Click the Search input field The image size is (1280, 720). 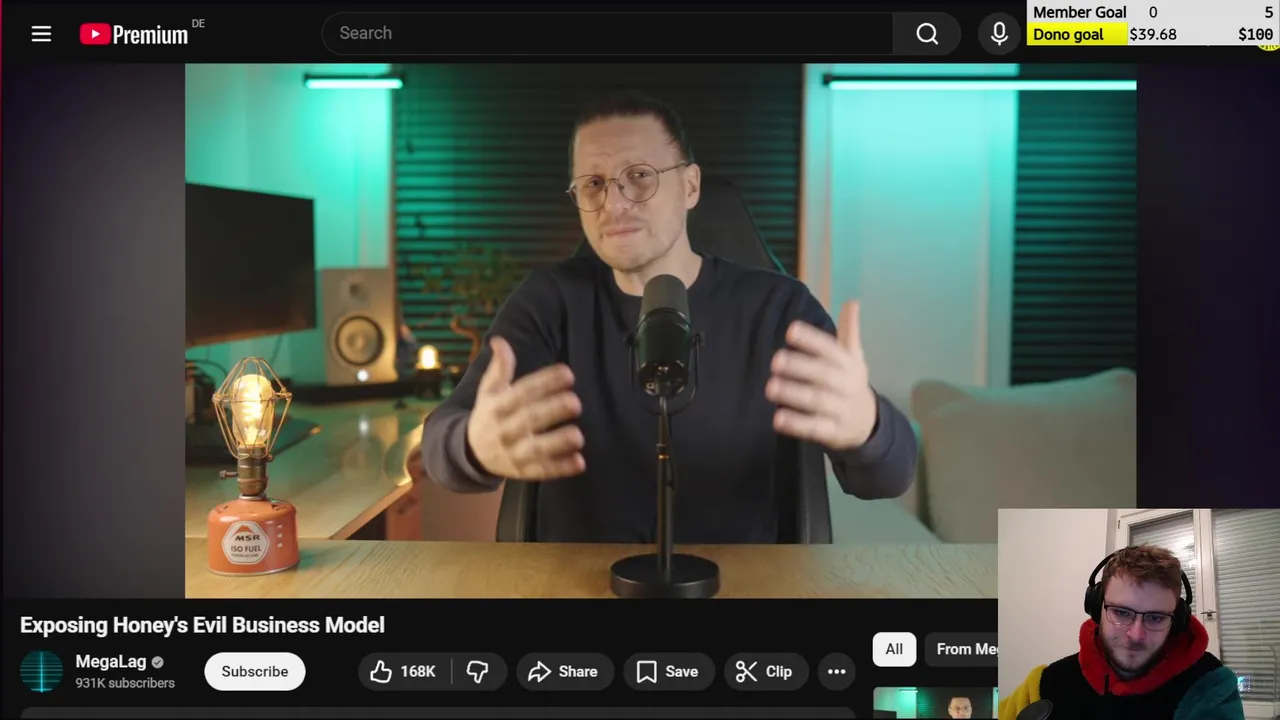click(607, 33)
